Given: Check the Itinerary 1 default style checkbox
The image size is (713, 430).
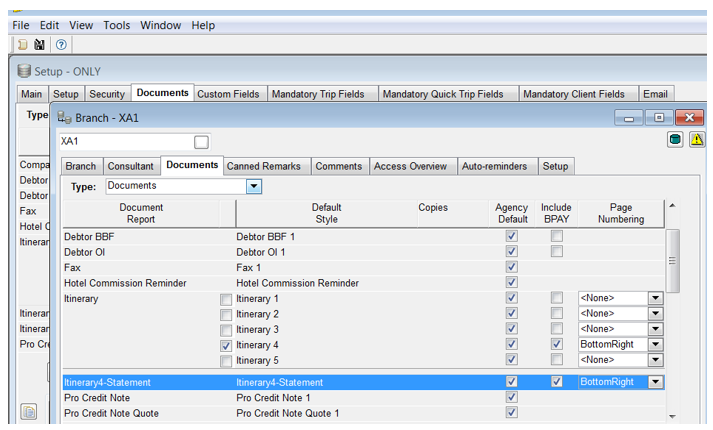Looking at the screenshot, I should [x=226, y=299].
